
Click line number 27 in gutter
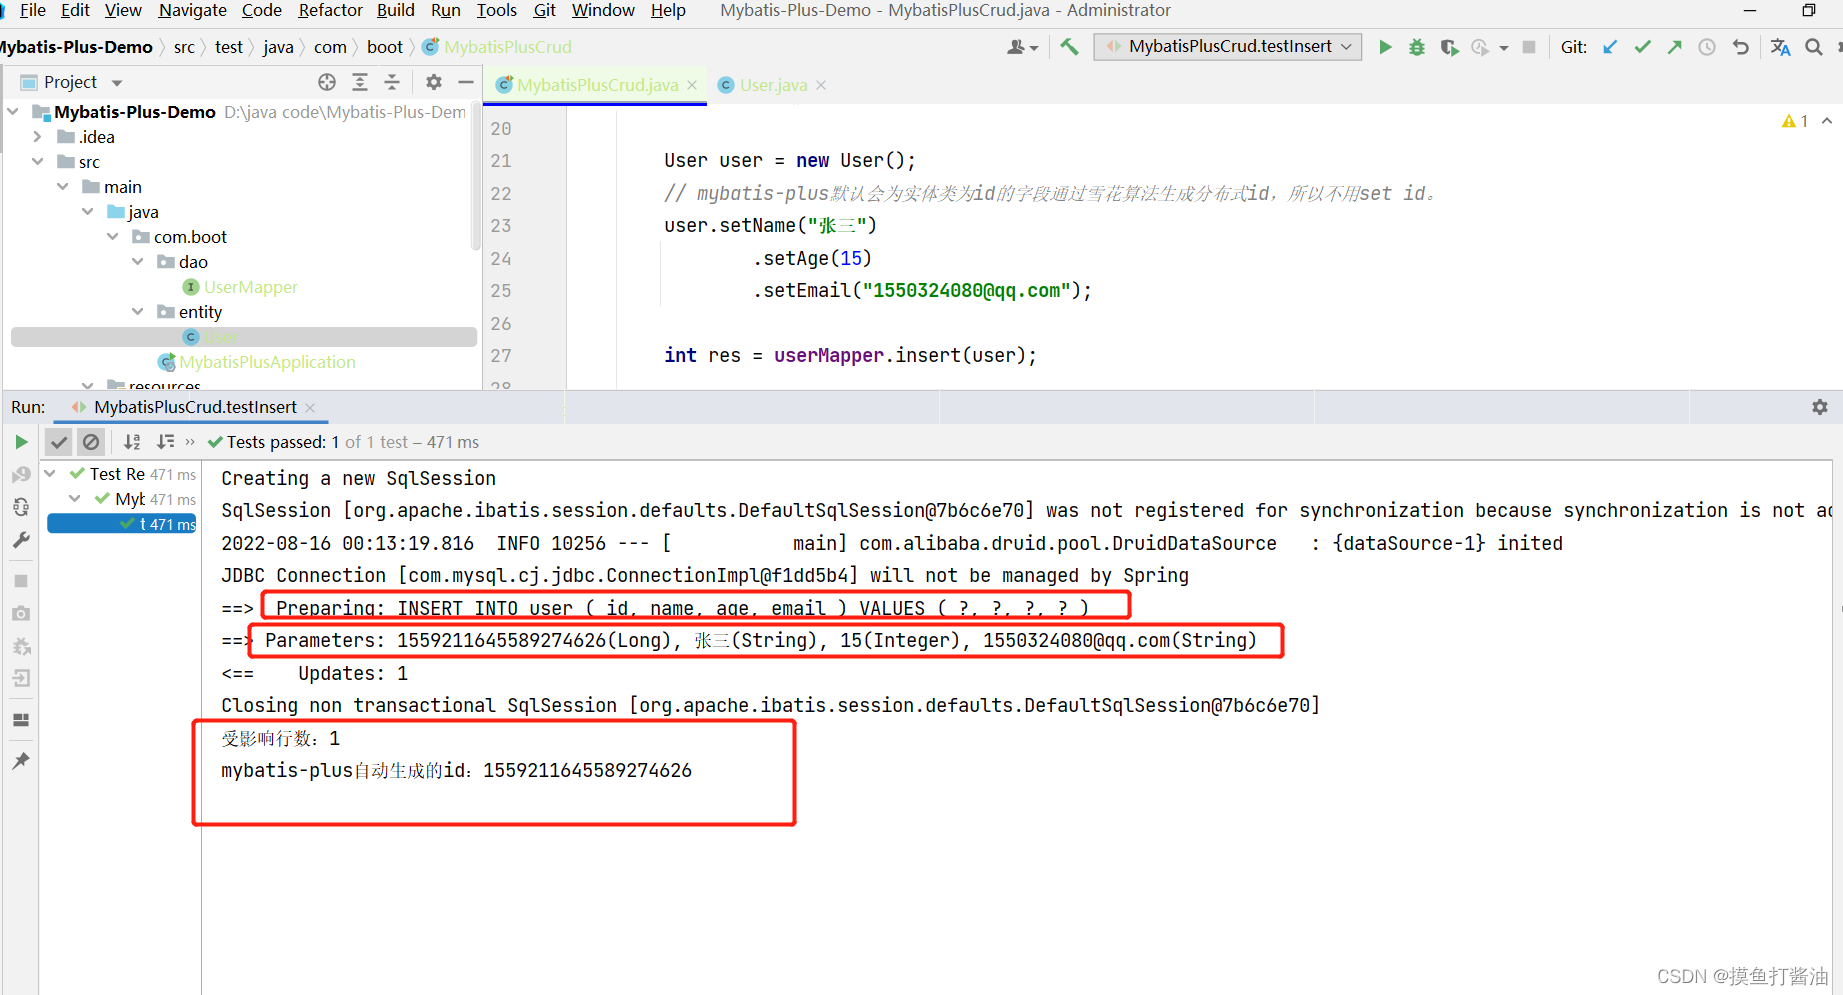click(x=501, y=356)
